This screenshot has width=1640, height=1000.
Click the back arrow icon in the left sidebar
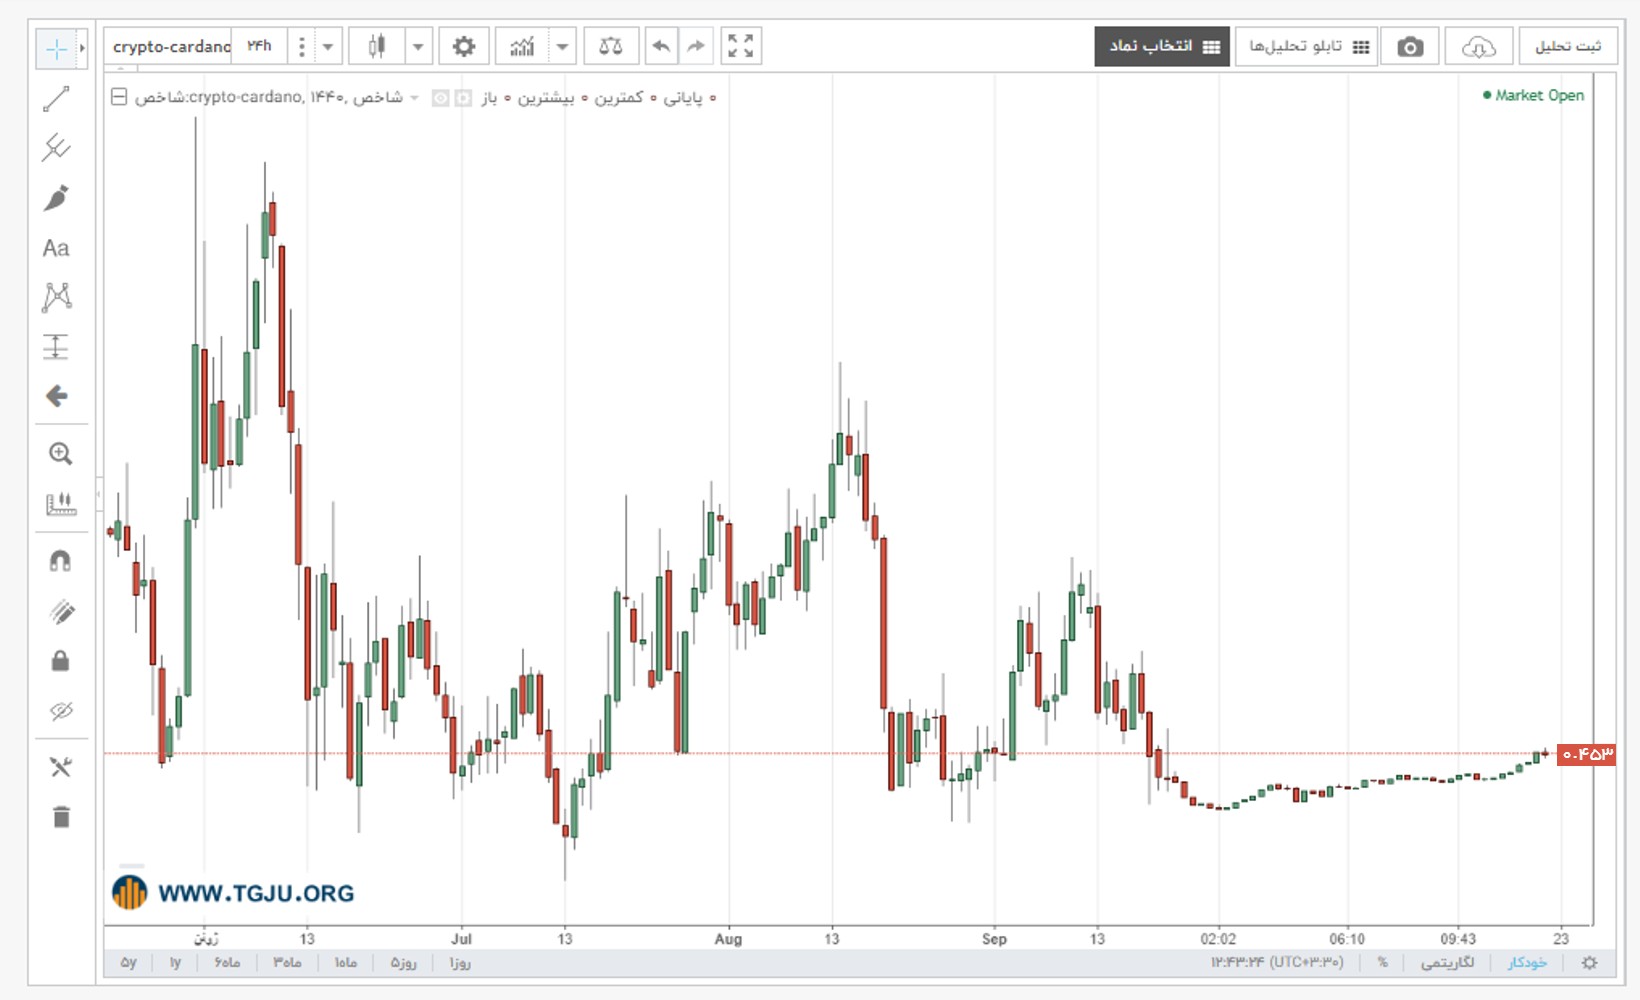click(57, 396)
